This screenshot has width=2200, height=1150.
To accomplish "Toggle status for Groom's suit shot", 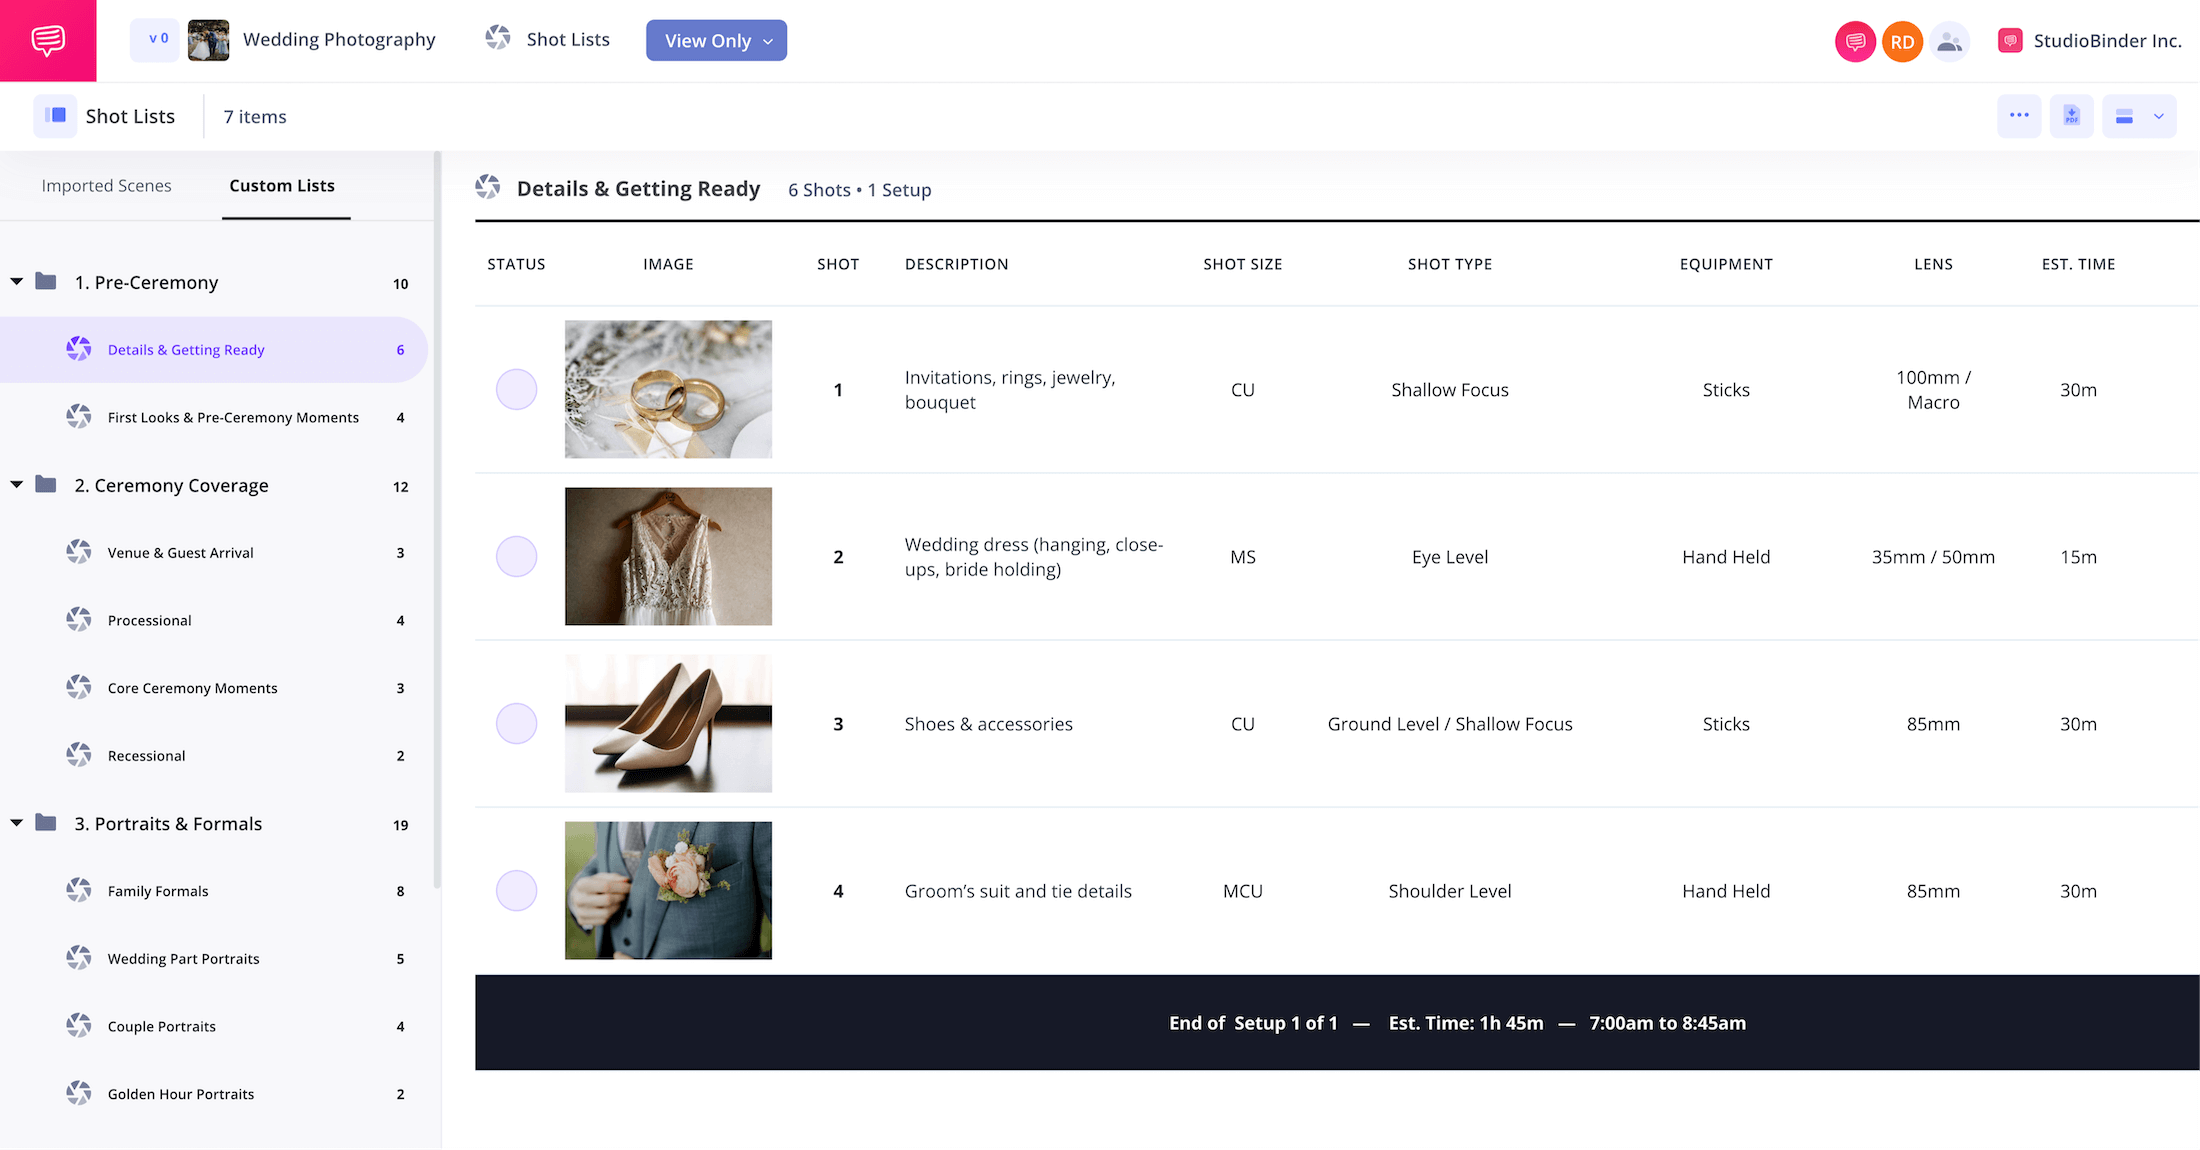I will tap(516, 890).
